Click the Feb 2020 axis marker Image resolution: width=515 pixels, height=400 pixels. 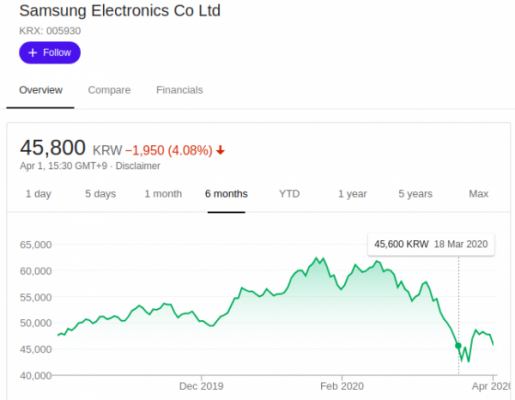coord(342,386)
